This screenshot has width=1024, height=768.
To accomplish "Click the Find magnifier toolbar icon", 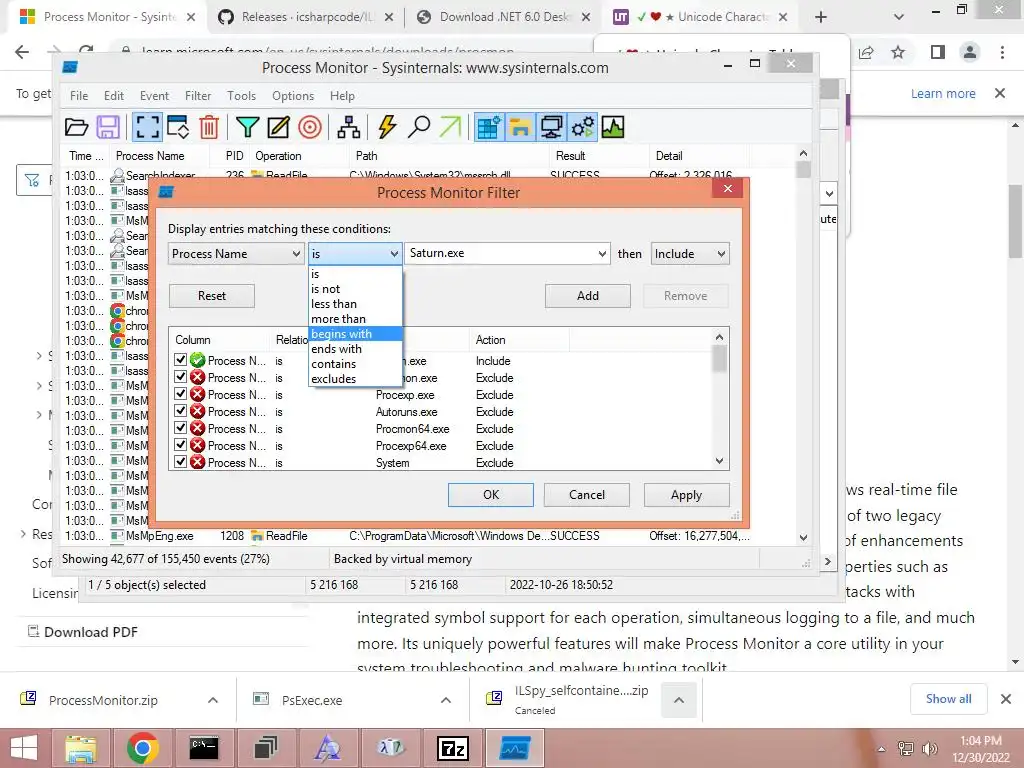I will coord(419,127).
